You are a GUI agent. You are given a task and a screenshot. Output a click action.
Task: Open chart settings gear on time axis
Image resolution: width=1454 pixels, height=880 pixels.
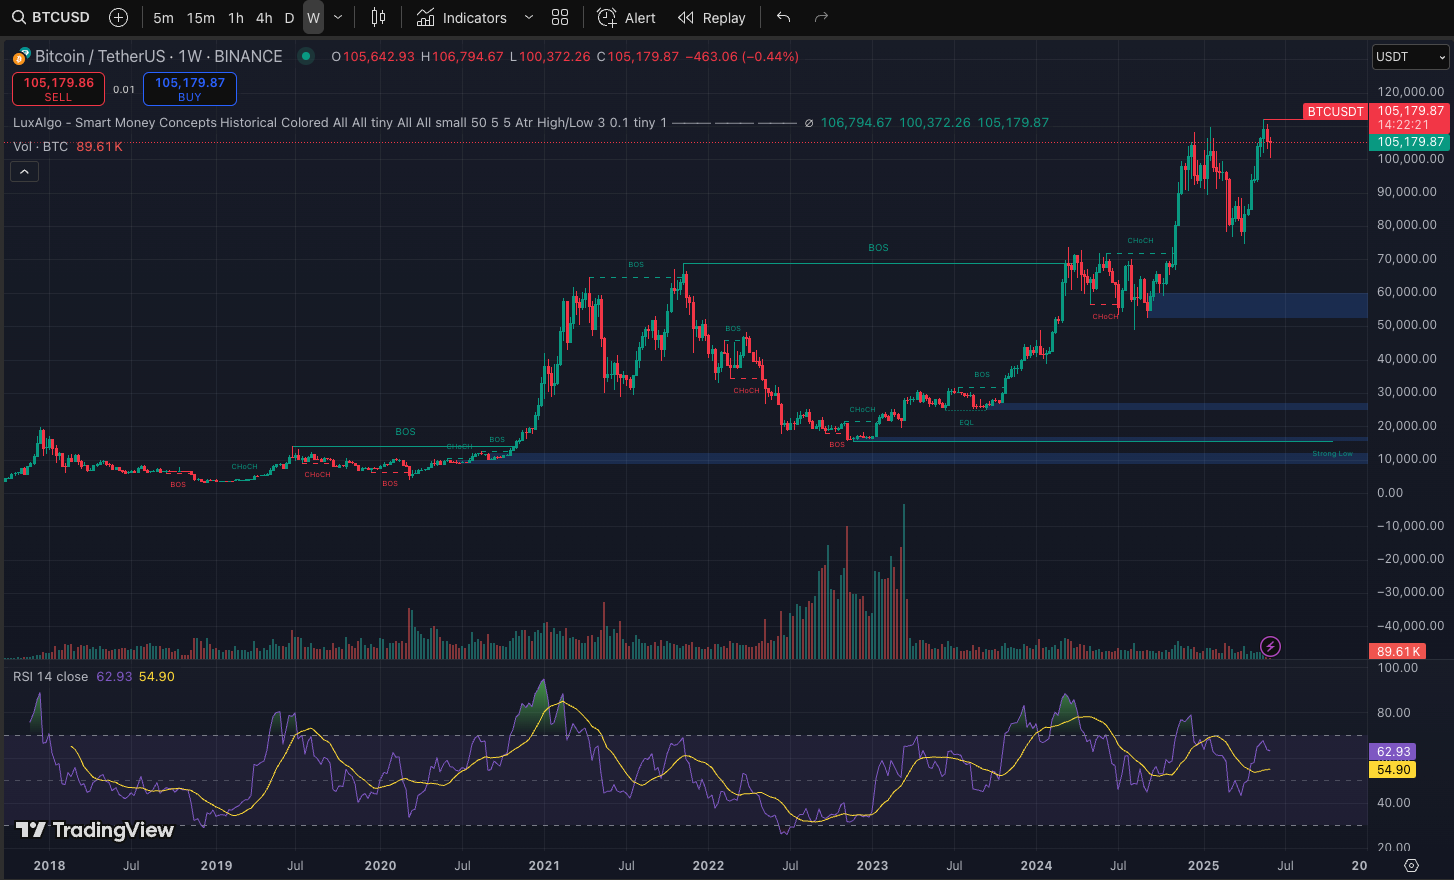(1411, 865)
